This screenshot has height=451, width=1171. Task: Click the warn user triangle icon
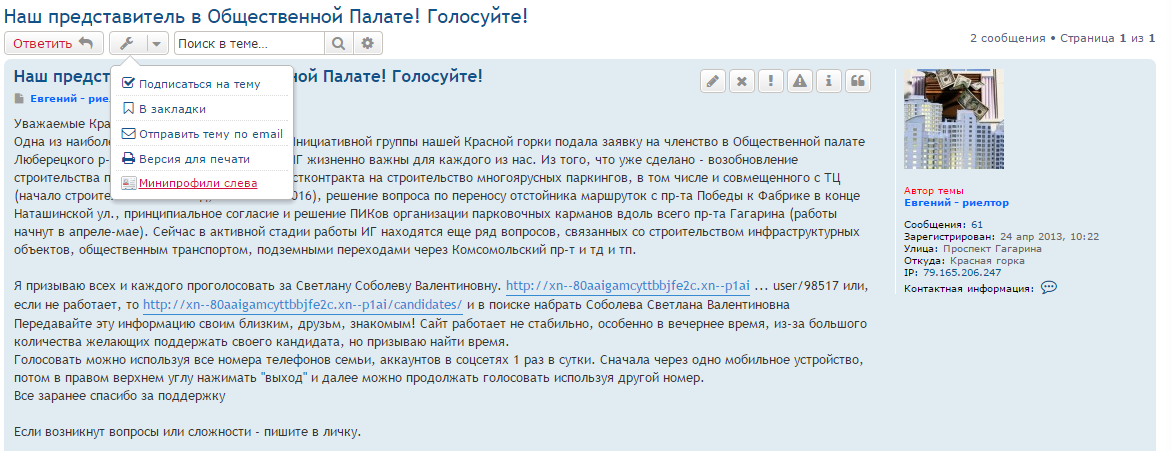(800, 82)
